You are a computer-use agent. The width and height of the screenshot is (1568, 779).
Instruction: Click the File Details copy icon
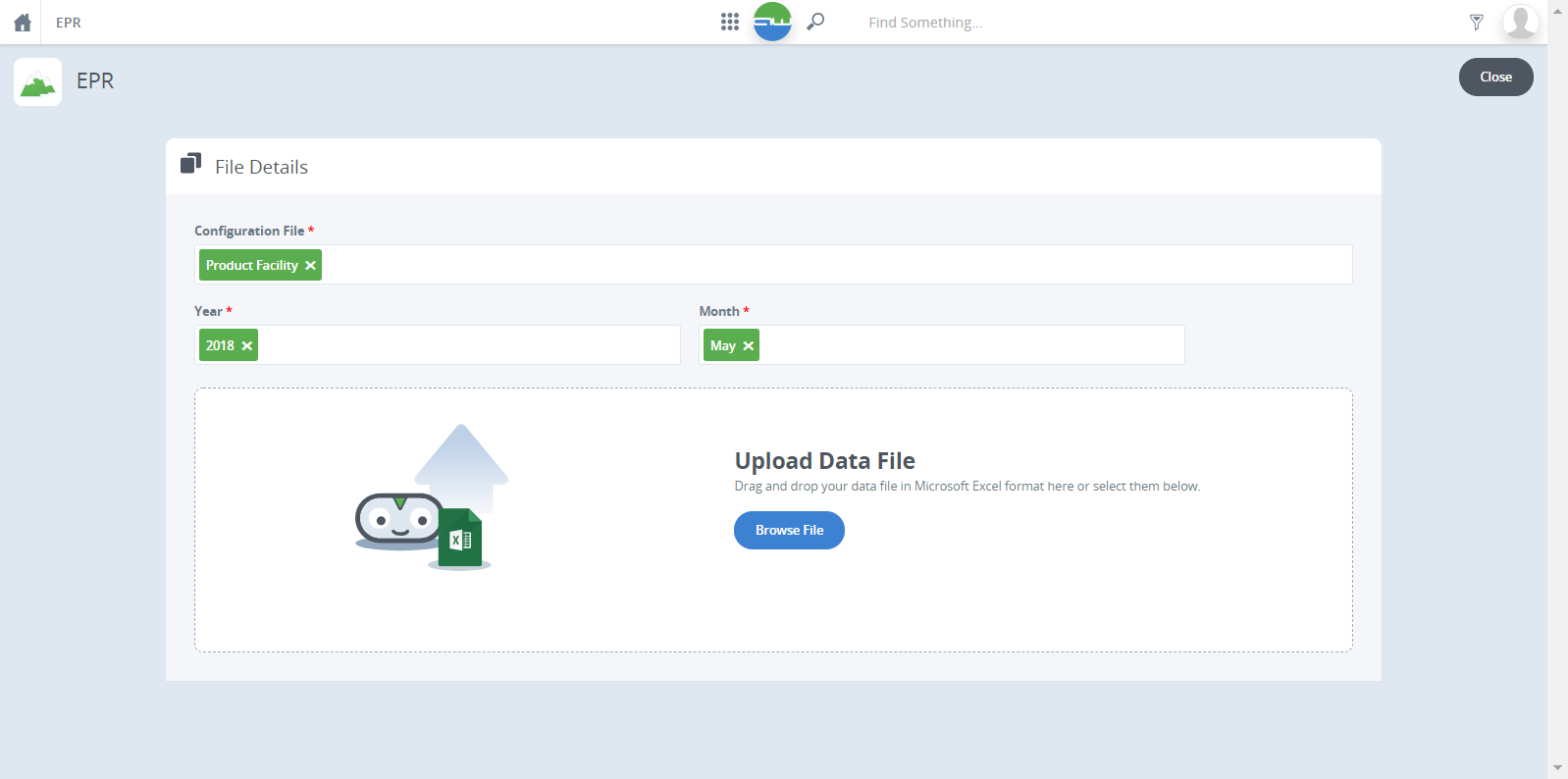coord(190,164)
